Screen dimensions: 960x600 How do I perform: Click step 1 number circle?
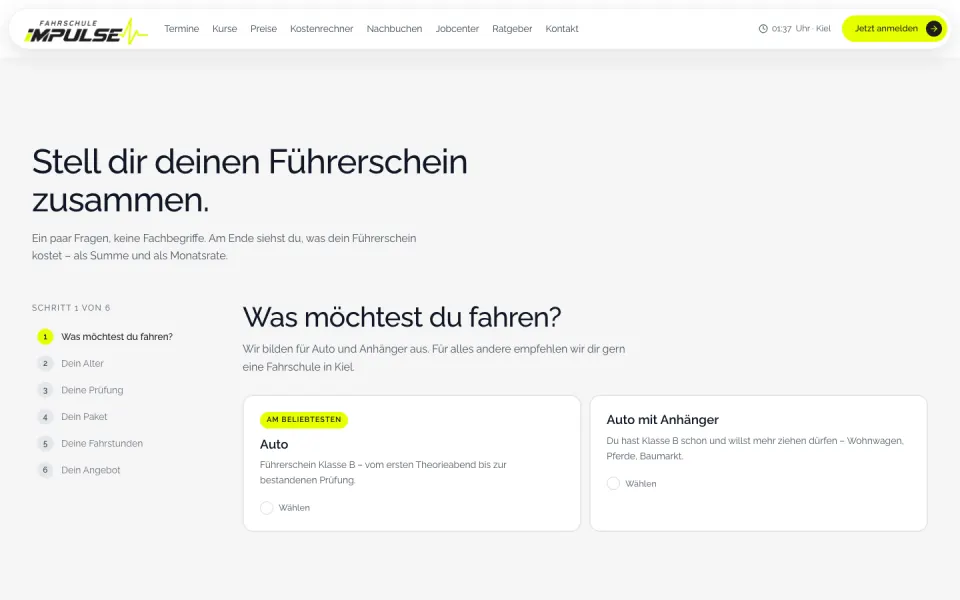click(45, 337)
